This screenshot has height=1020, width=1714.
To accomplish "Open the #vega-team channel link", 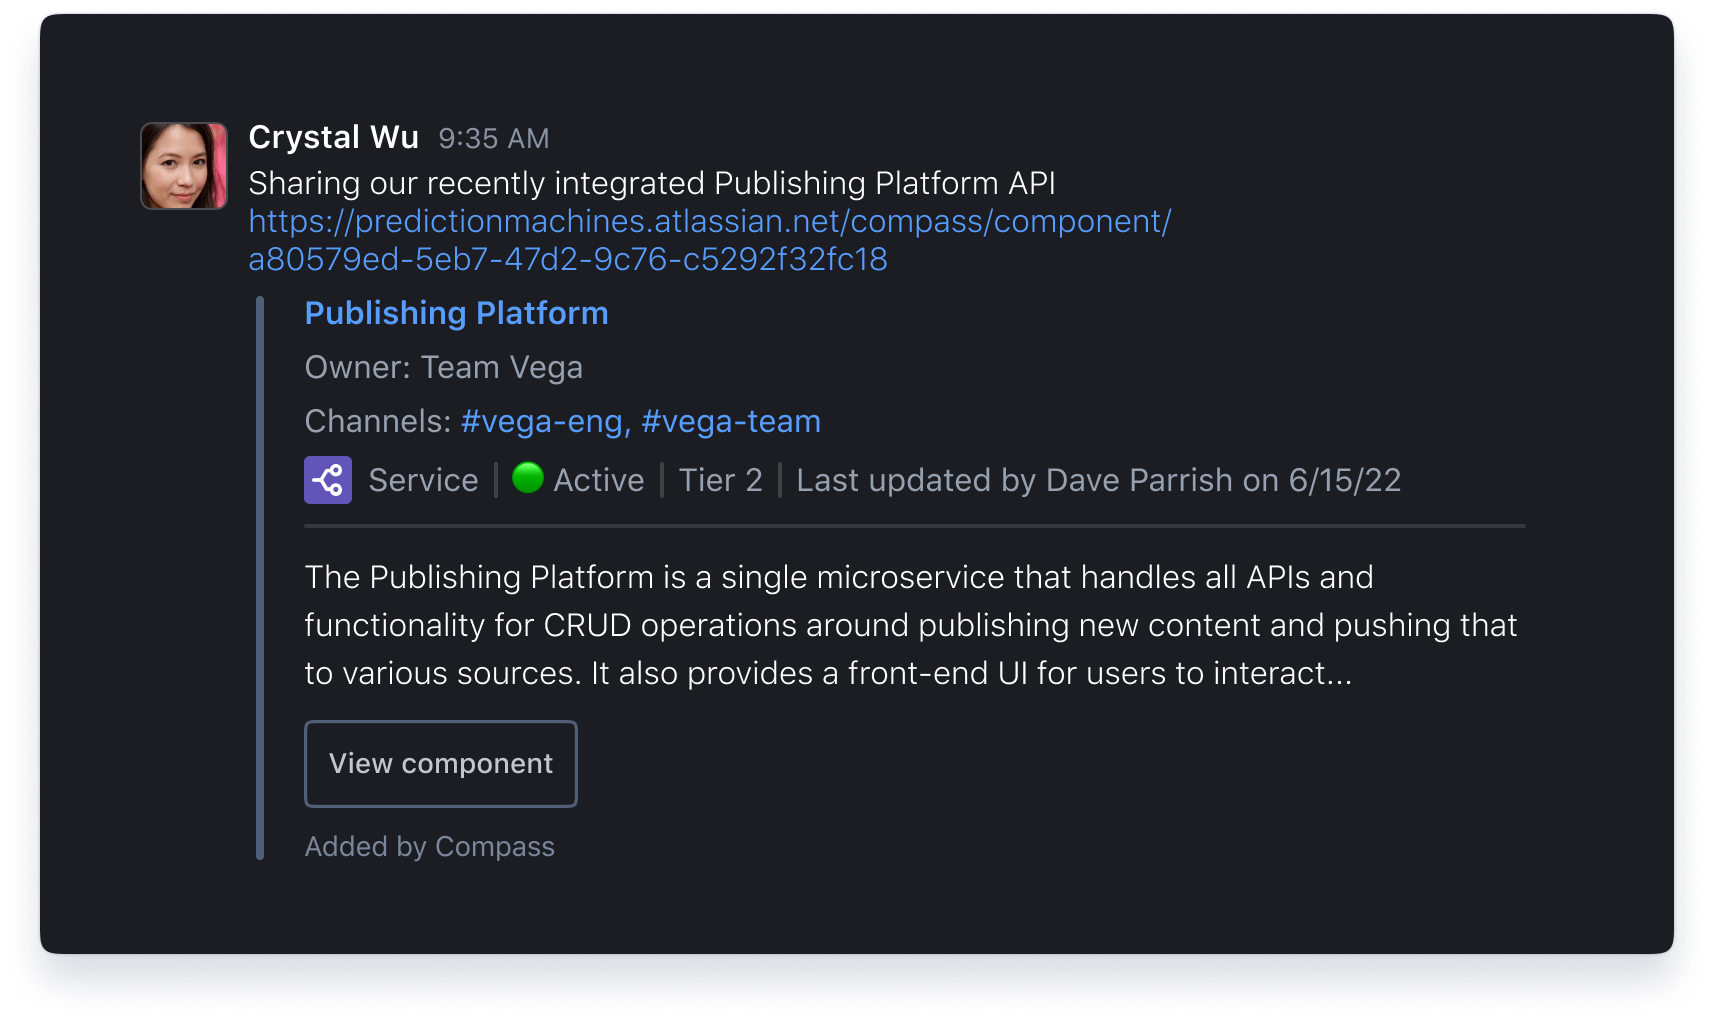I will [731, 422].
